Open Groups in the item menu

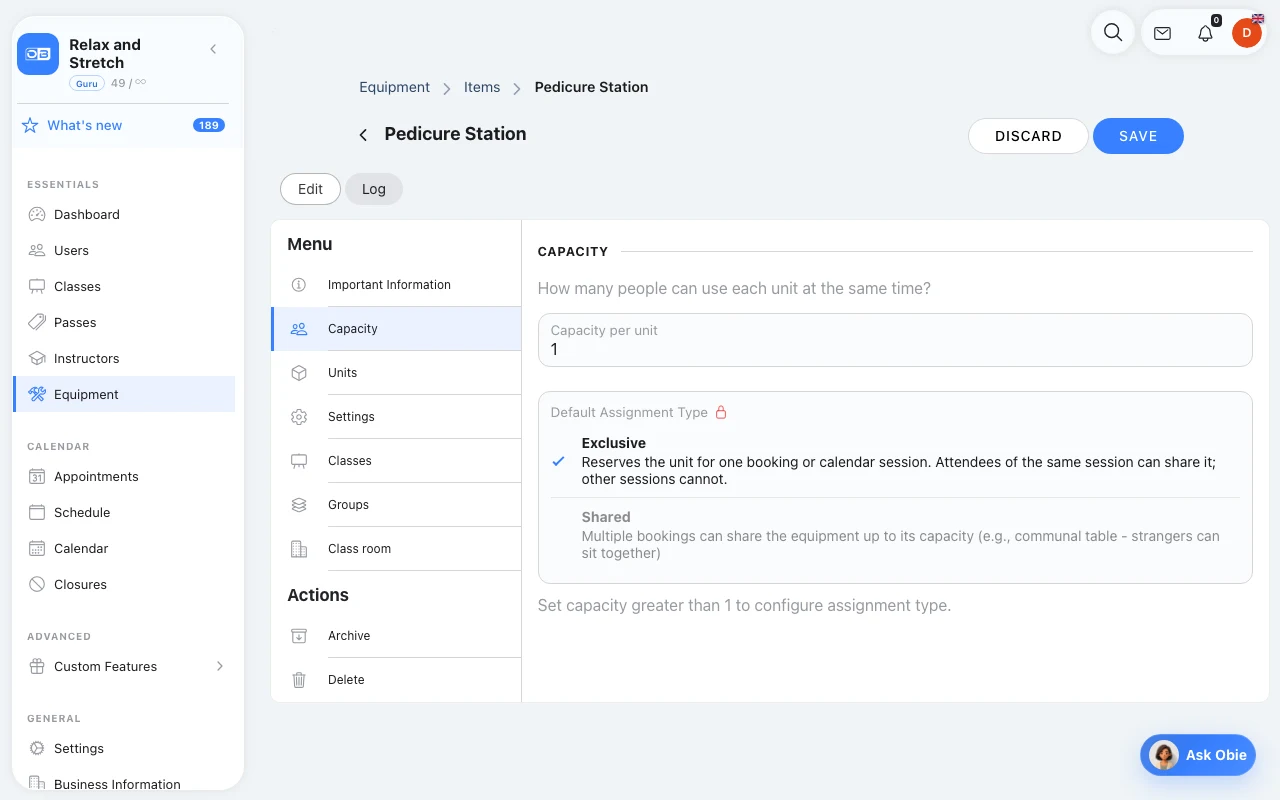coord(396,505)
